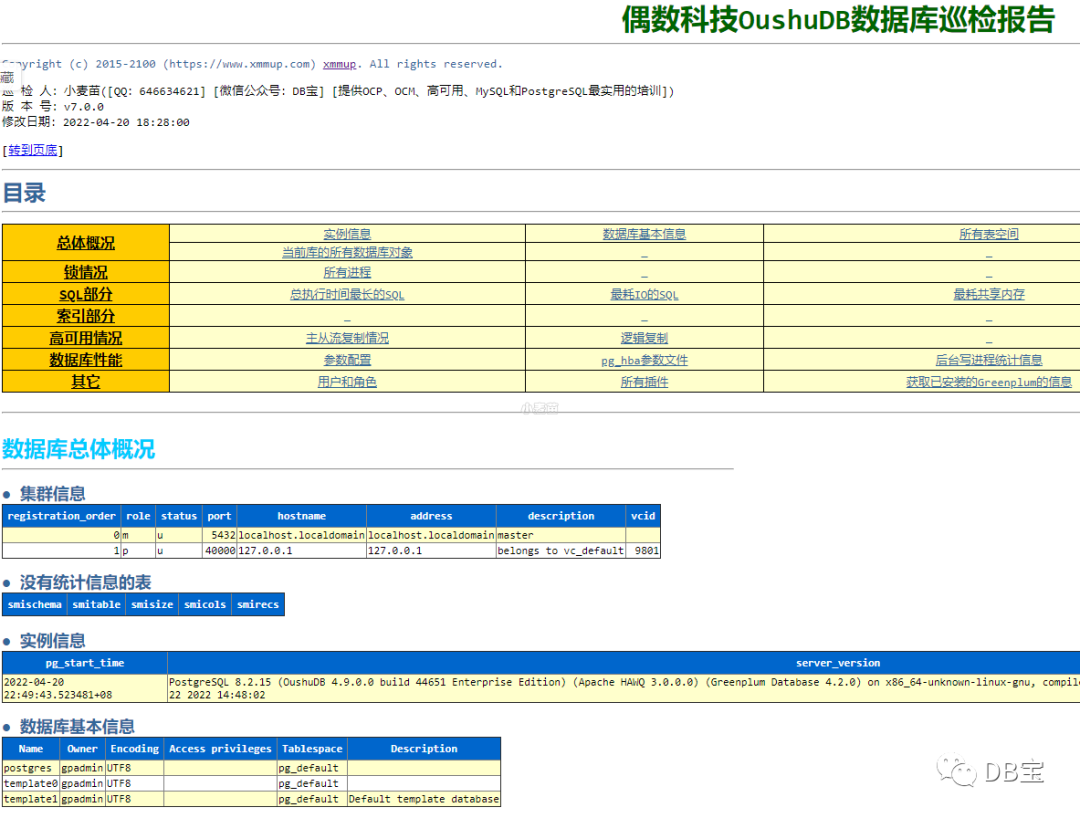Open the 实例信息 table-of-contents link

tap(347, 234)
